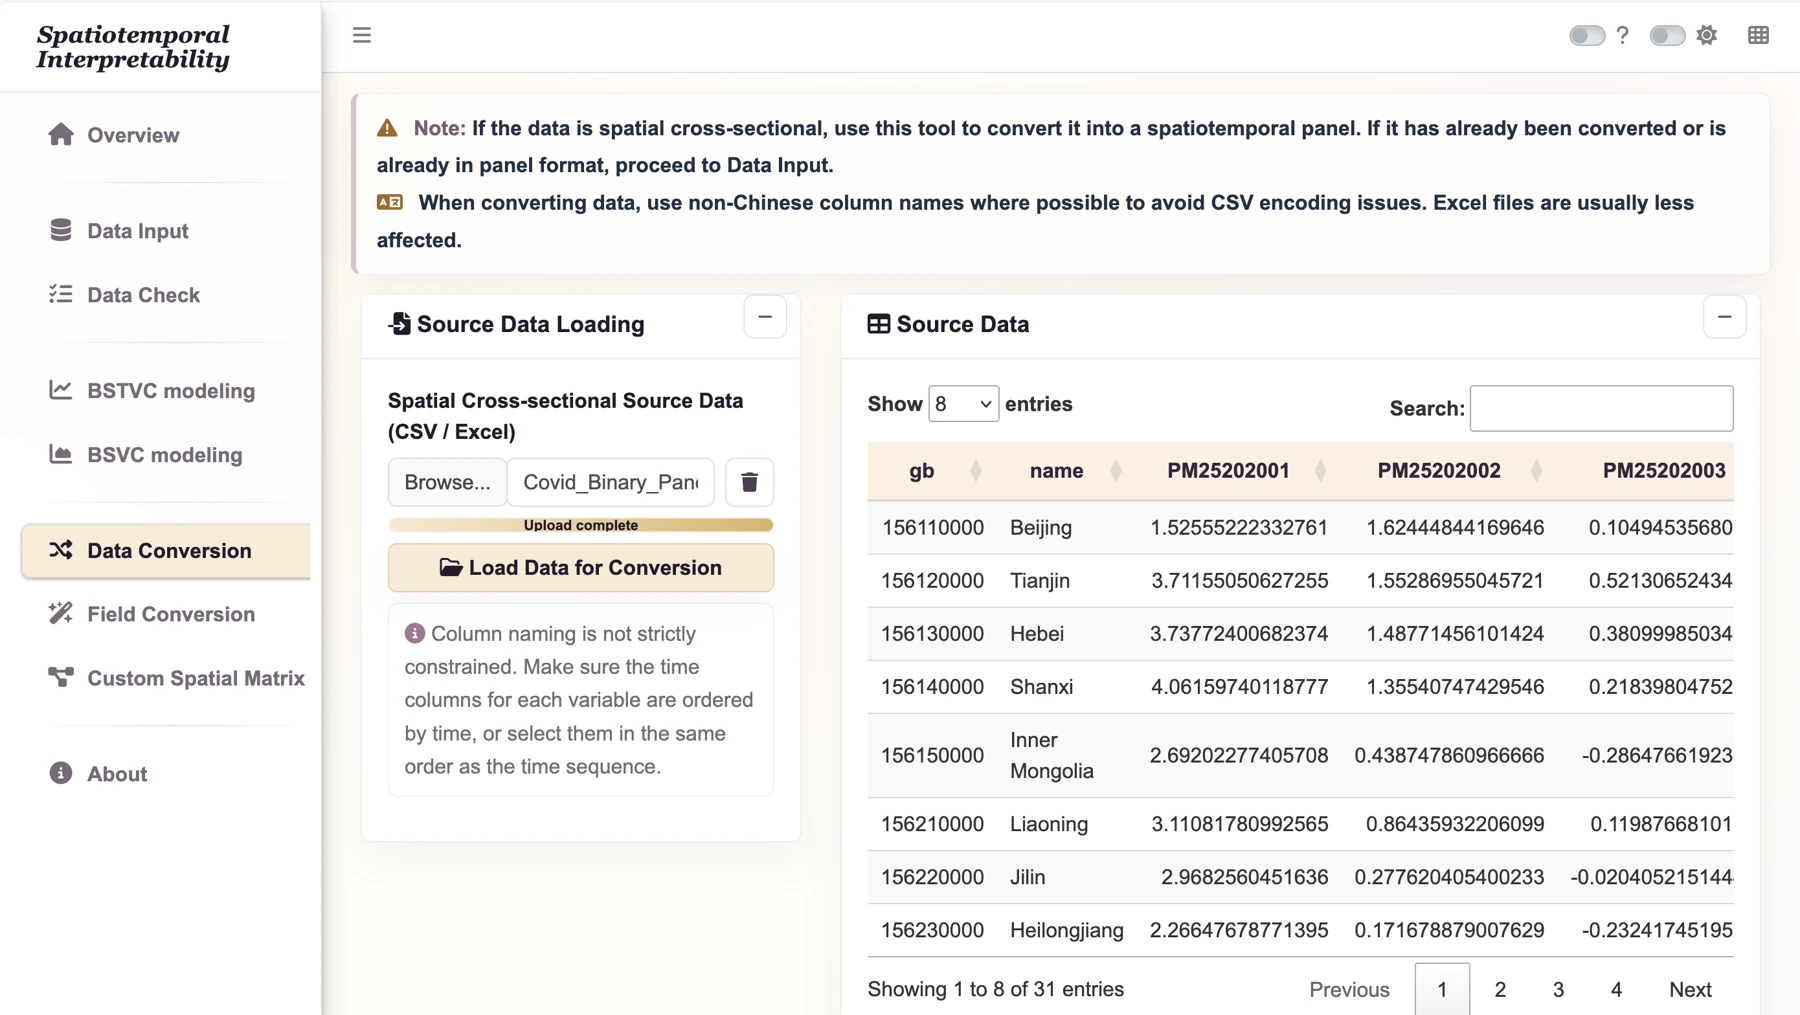Sort table by name column
This screenshot has width=1800, height=1015.
click(x=1065, y=471)
